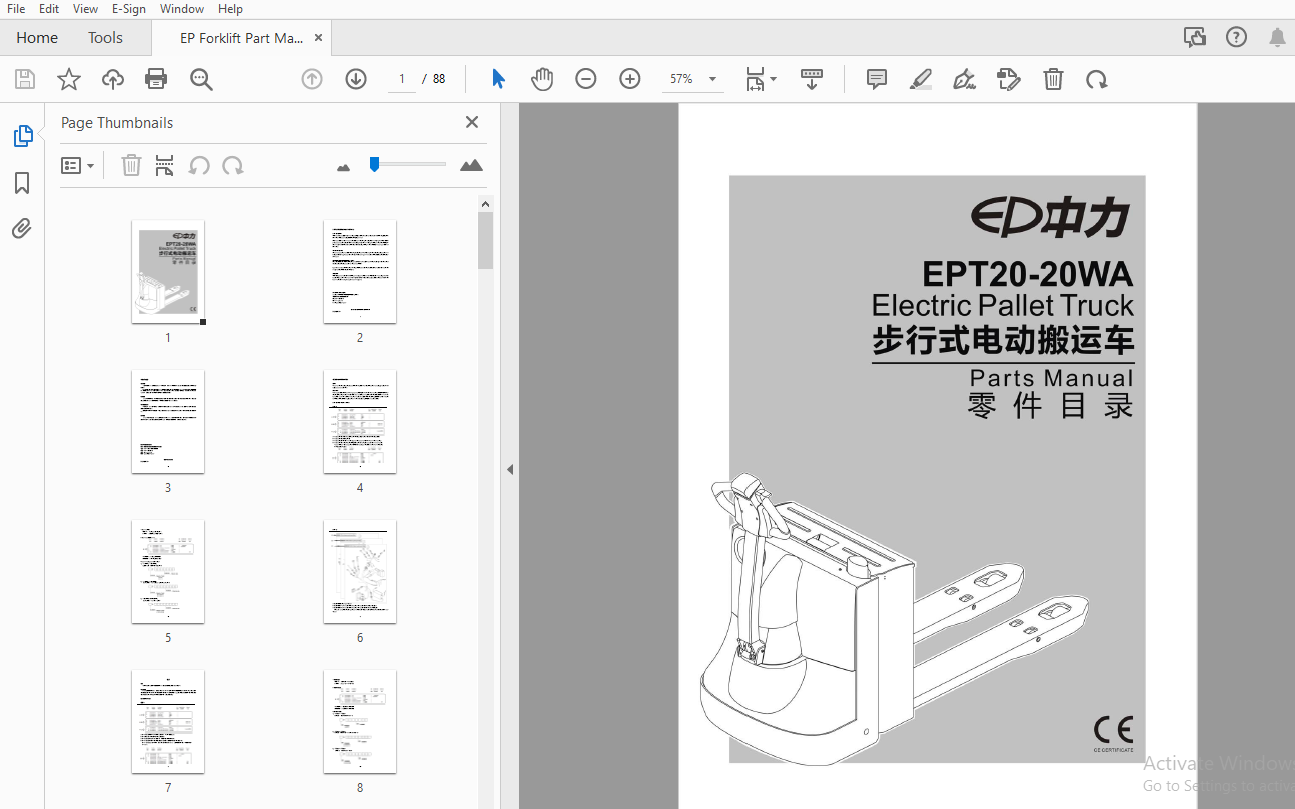This screenshot has width=1295, height=809.
Task: Rotate pages counterclockwise in thumbnails panel
Action: [199, 165]
